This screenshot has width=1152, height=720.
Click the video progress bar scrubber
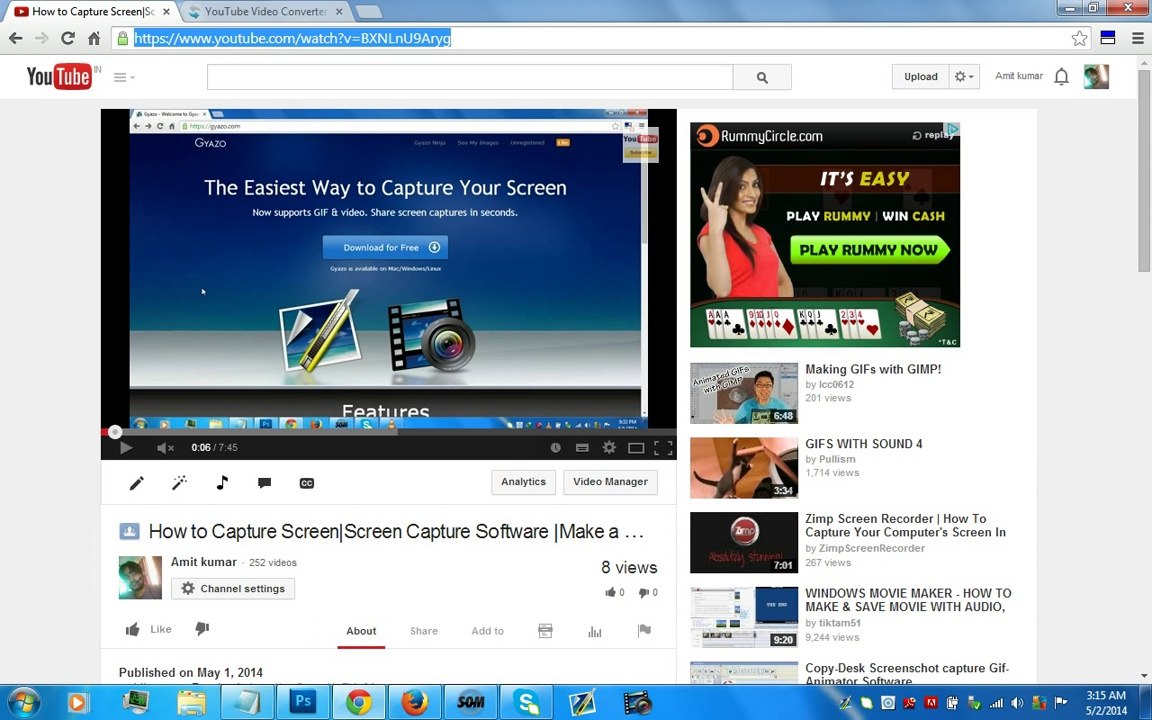(x=115, y=432)
